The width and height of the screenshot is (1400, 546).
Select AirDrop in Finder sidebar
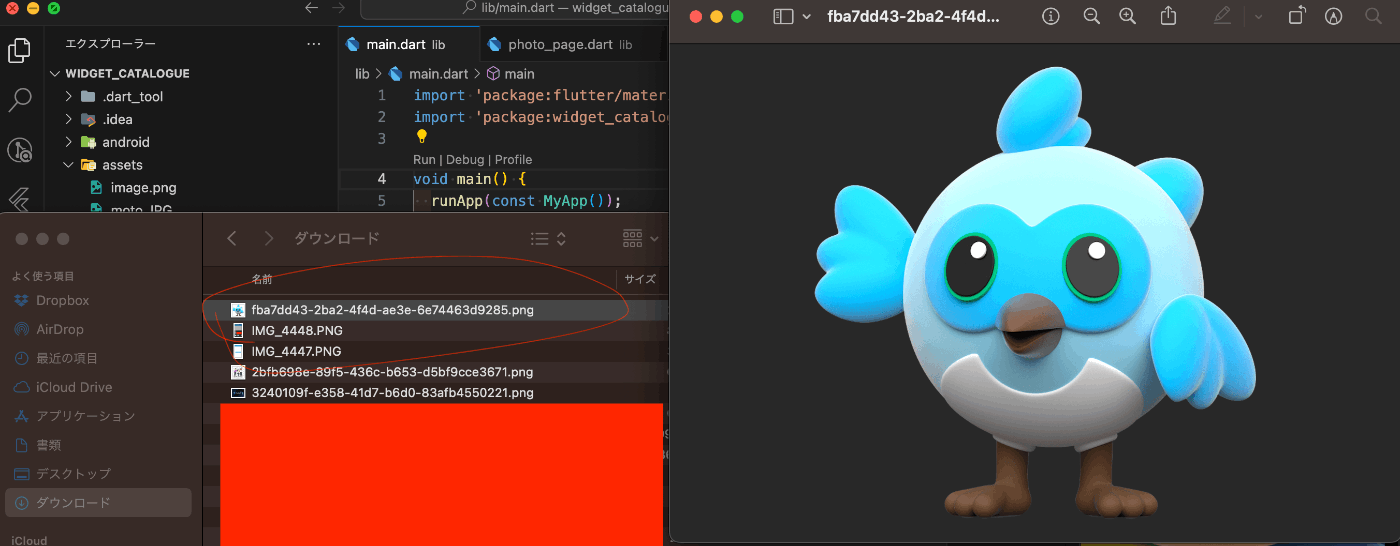(x=60, y=330)
